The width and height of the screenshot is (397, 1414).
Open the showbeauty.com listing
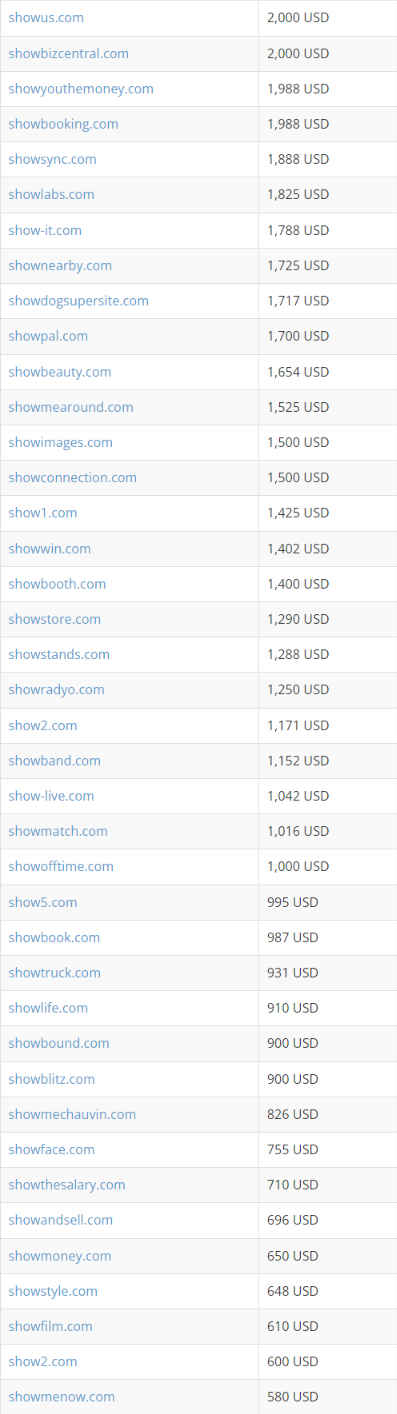[60, 372]
